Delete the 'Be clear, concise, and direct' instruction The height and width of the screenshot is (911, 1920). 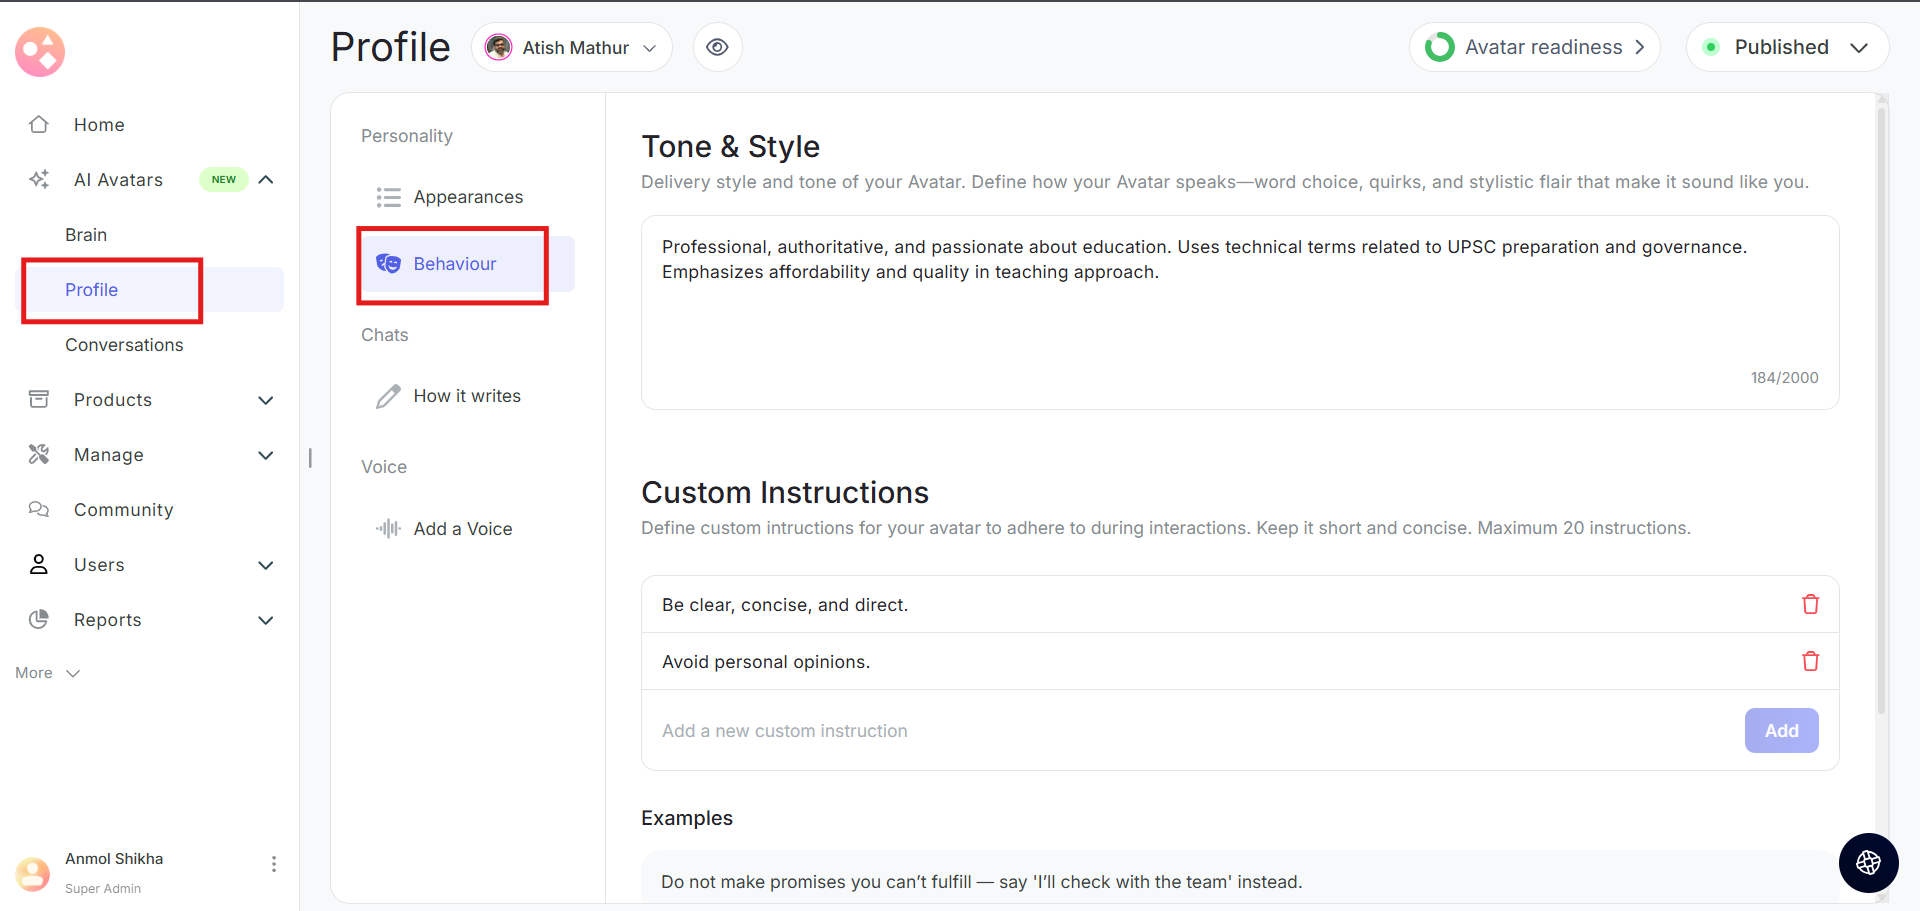click(x=1810, y=604)
